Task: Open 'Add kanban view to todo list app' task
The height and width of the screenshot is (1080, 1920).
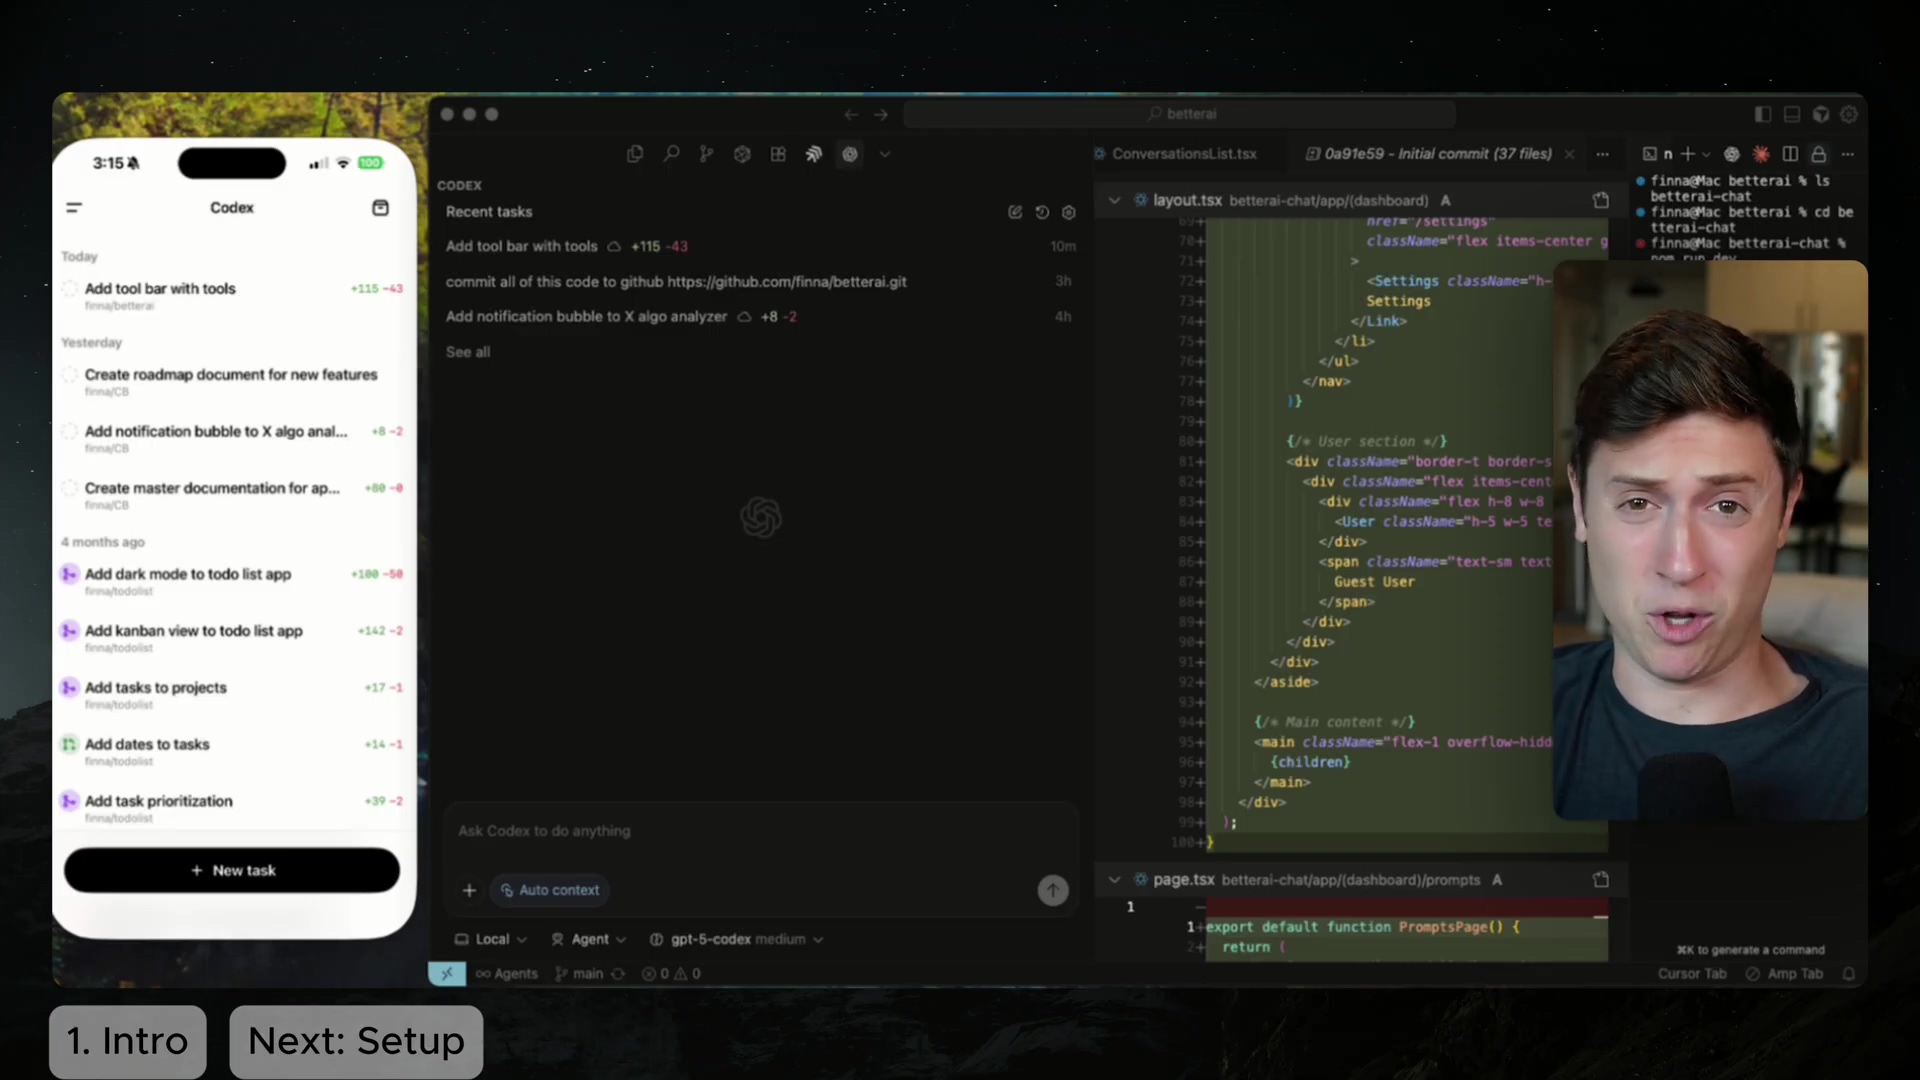Action: point(232,637)
